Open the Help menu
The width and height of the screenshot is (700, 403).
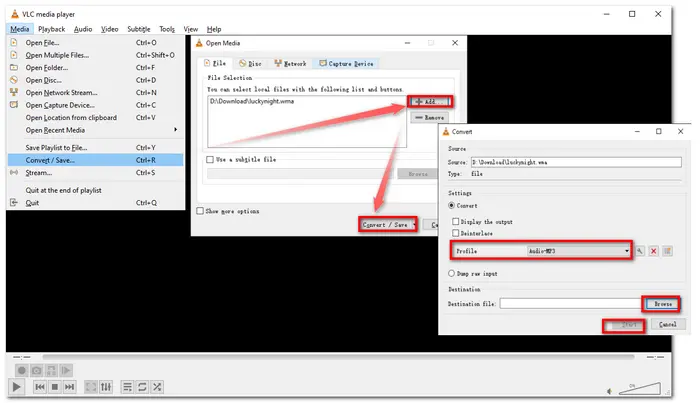(x=214, y=29)
